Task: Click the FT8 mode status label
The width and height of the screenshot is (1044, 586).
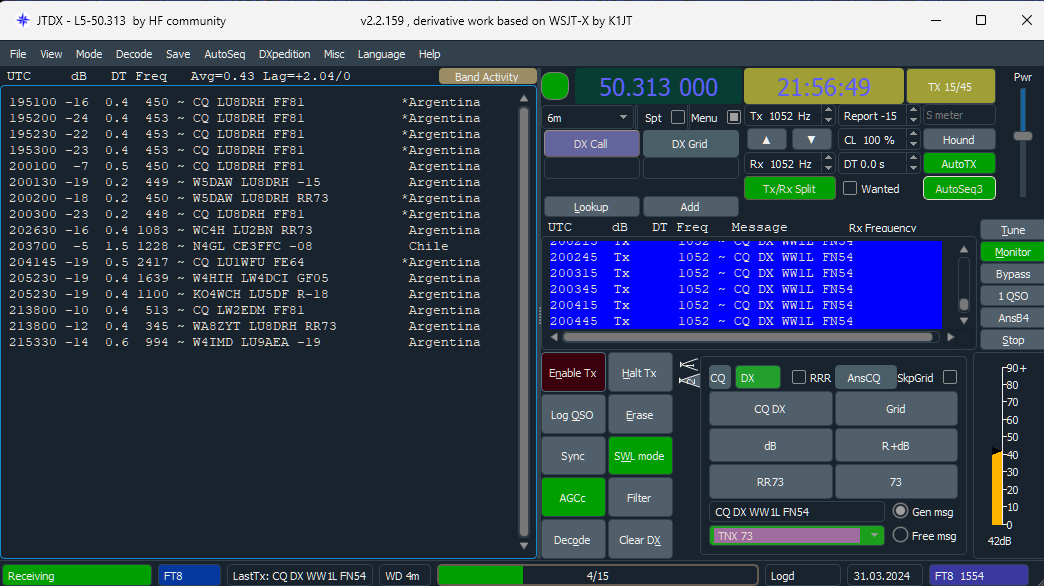Action: pos(188,575)
